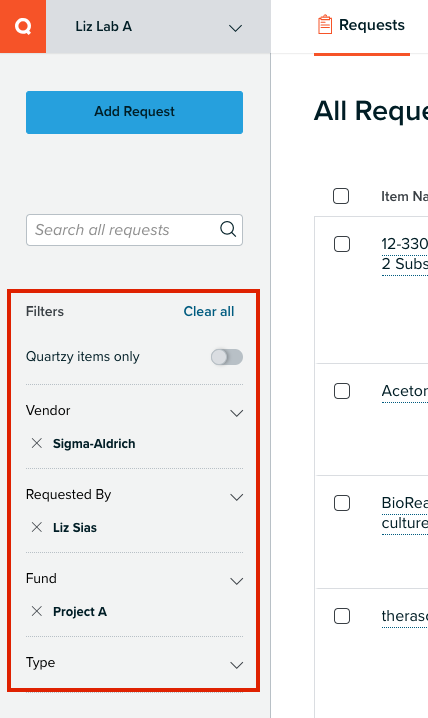Image resolution: width=428 pixels, height=718 pixels.
Task: Tick the Aceton item checkbox
Action: [342, 391]
